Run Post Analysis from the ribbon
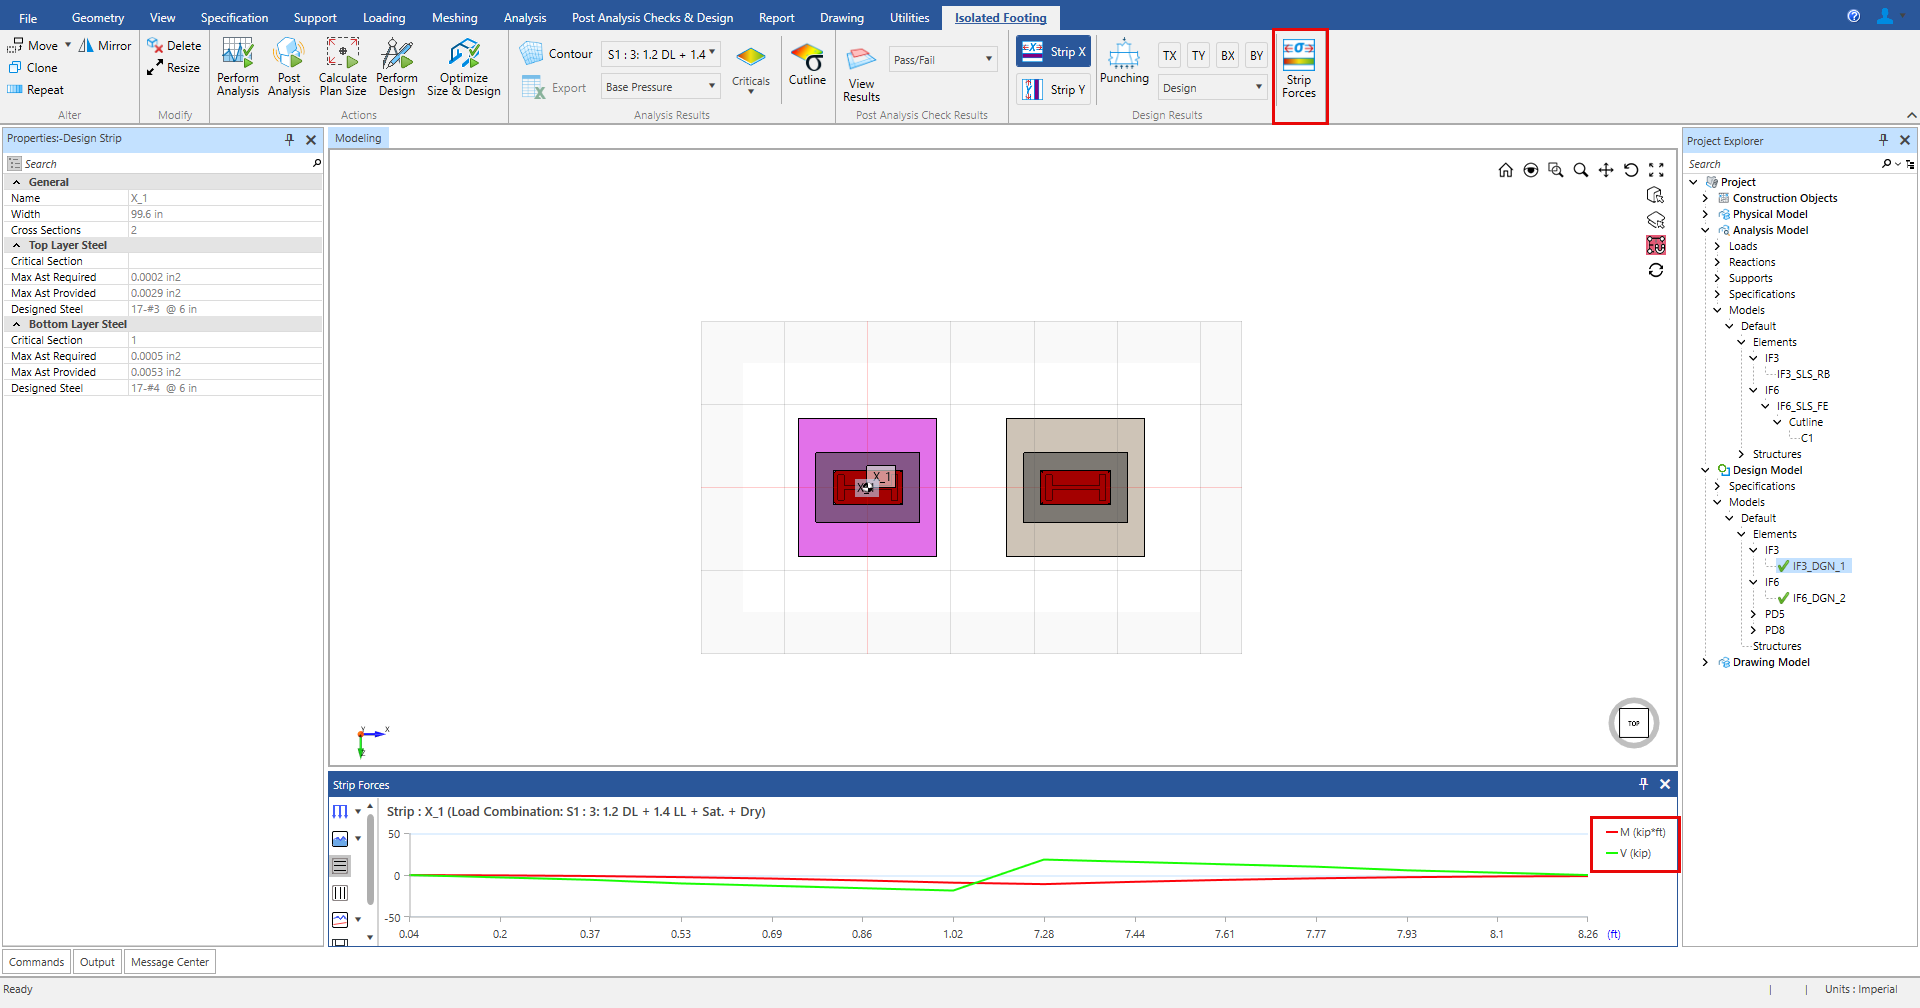Viewport: 1920px width, 1008px height. pos(289,67)
